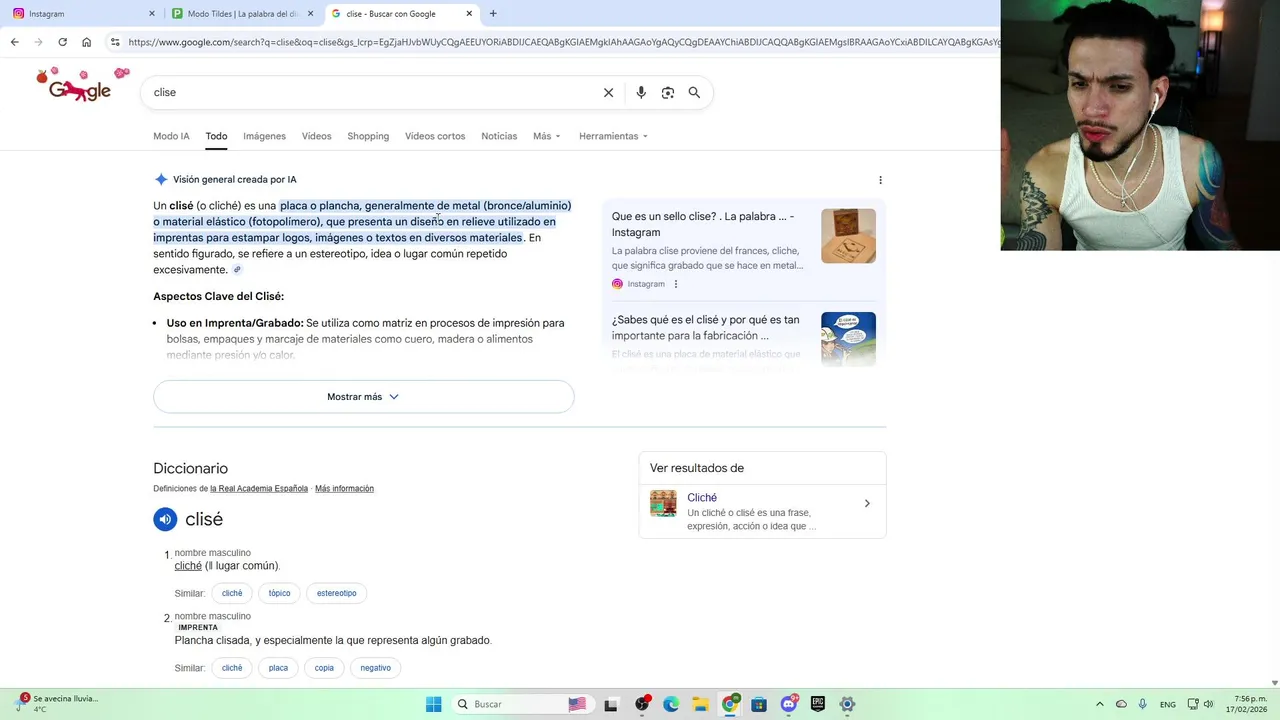This screenshot has height=720, width=1280.
Task: Select the Imágenes search tab
Action: tap(264, 136)
